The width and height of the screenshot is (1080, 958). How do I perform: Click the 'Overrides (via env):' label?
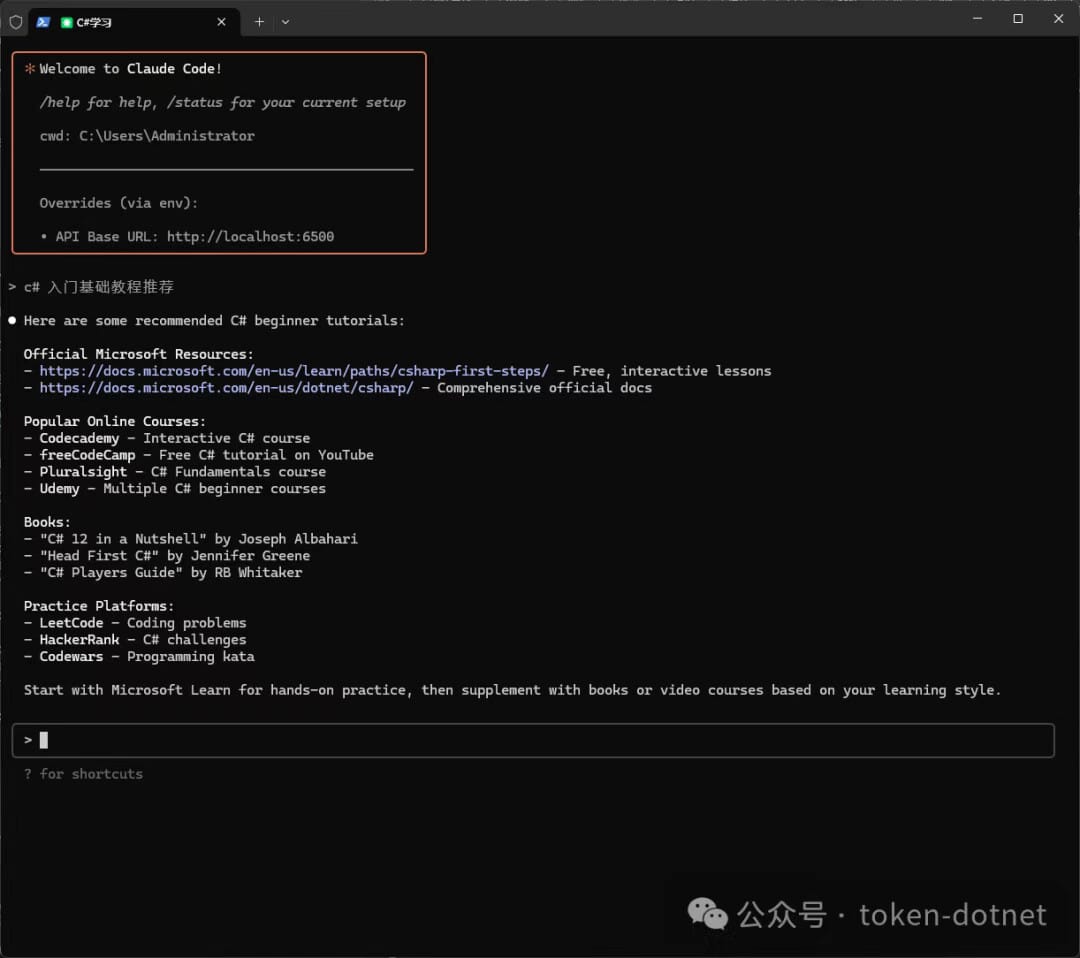(118, 203)
